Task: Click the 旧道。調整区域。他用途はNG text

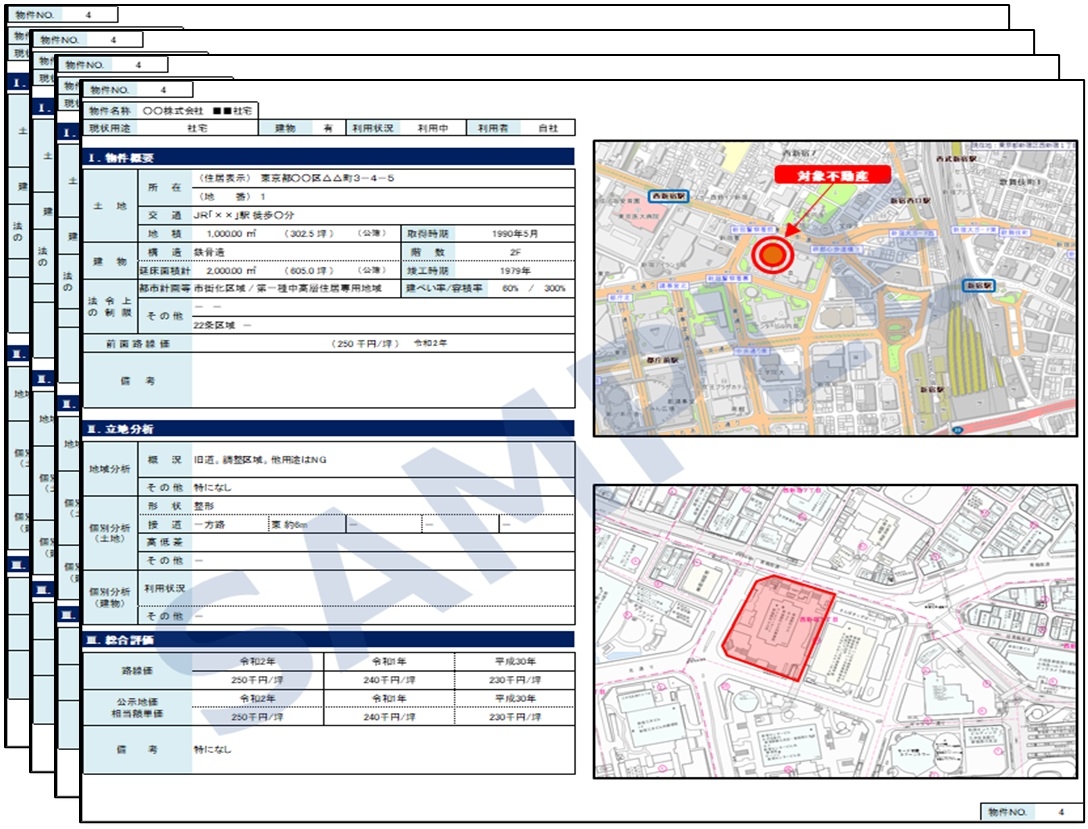Action: tap(260, 460)
